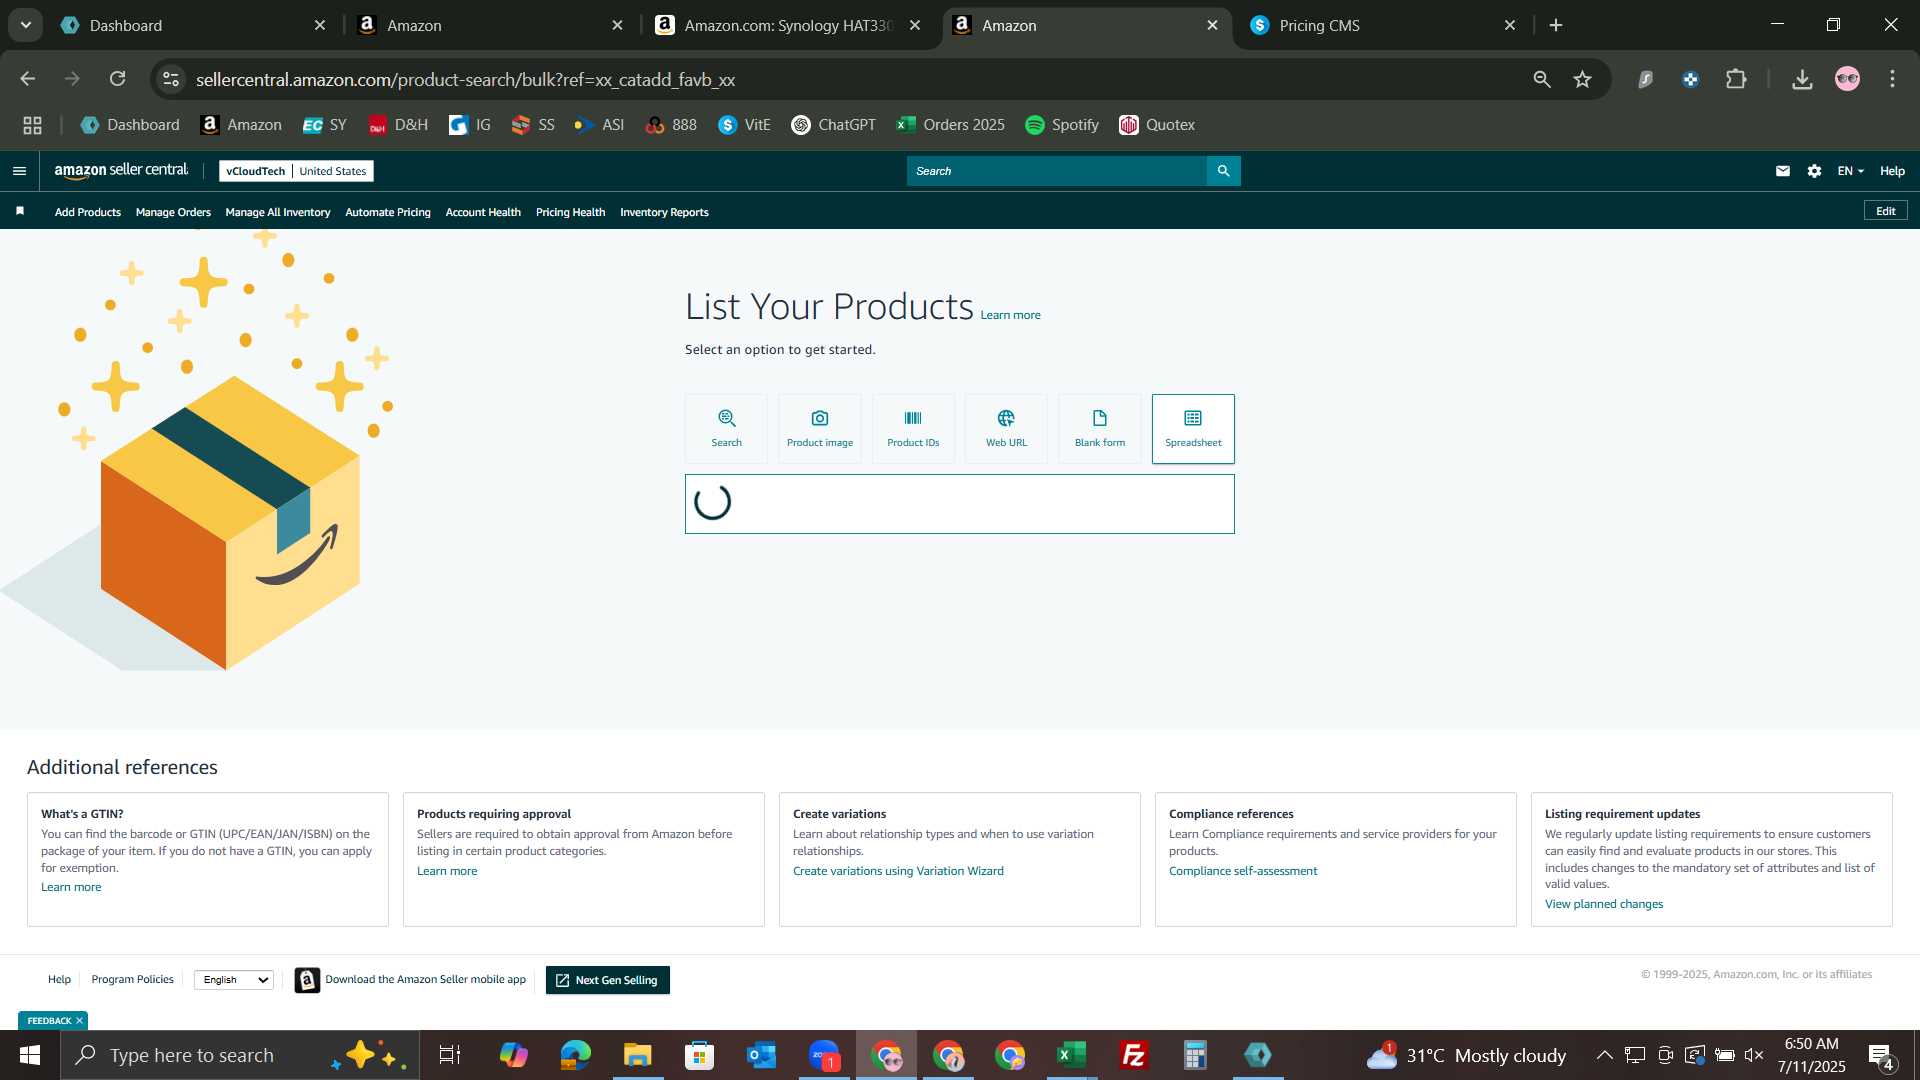Open Outlook from the taskbar
The width and height of the screenshot is (1920, 1080).
tap(761, 1055)
